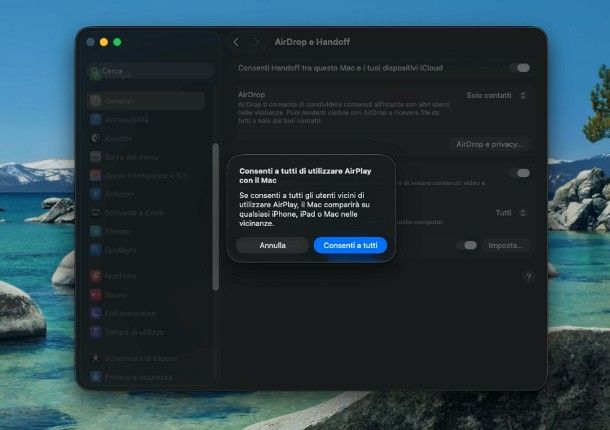Click the yellow minimize button

pyautogui.click(x=104, y=42)
